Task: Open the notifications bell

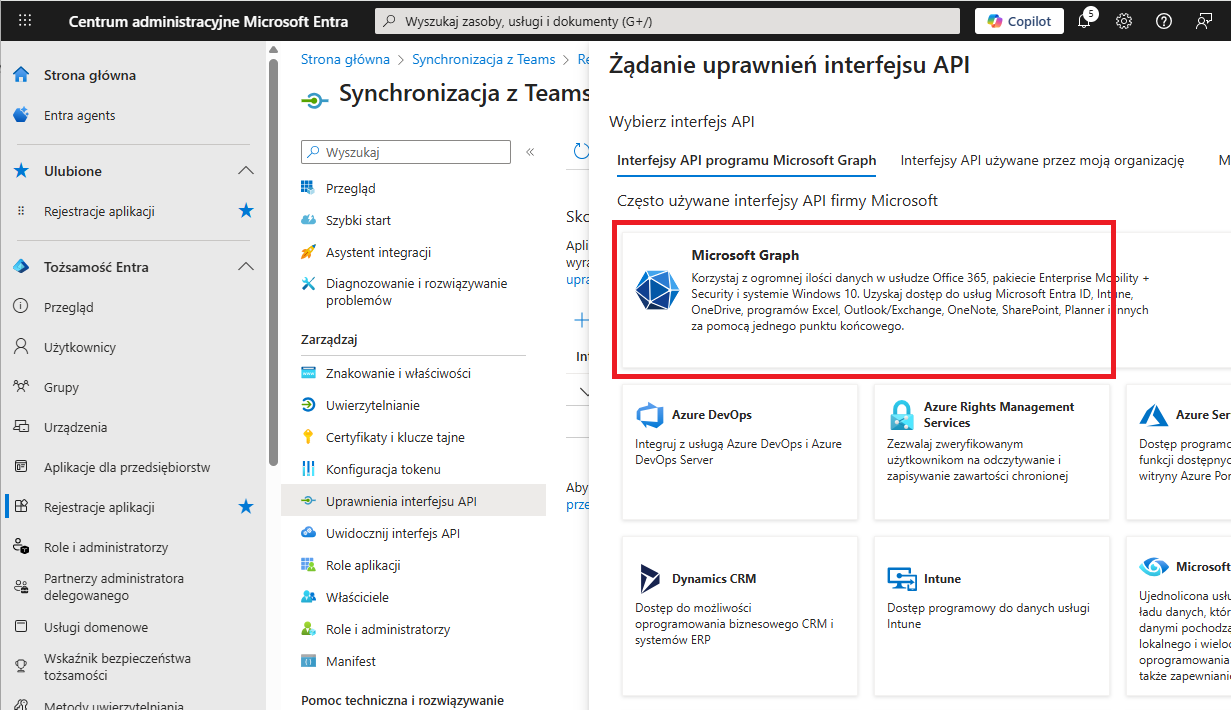Action: click(x=1084, y=21)
